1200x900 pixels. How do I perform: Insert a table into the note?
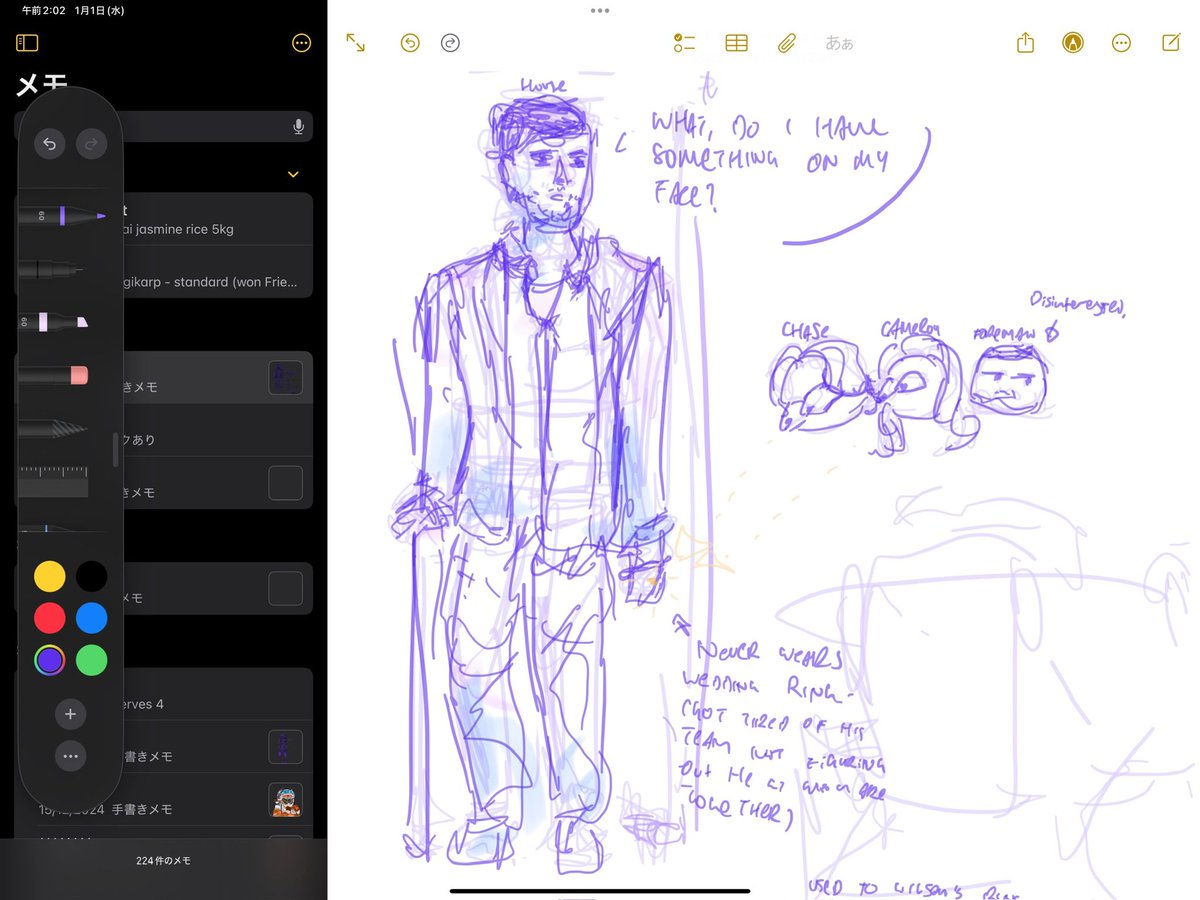(736, 43)
